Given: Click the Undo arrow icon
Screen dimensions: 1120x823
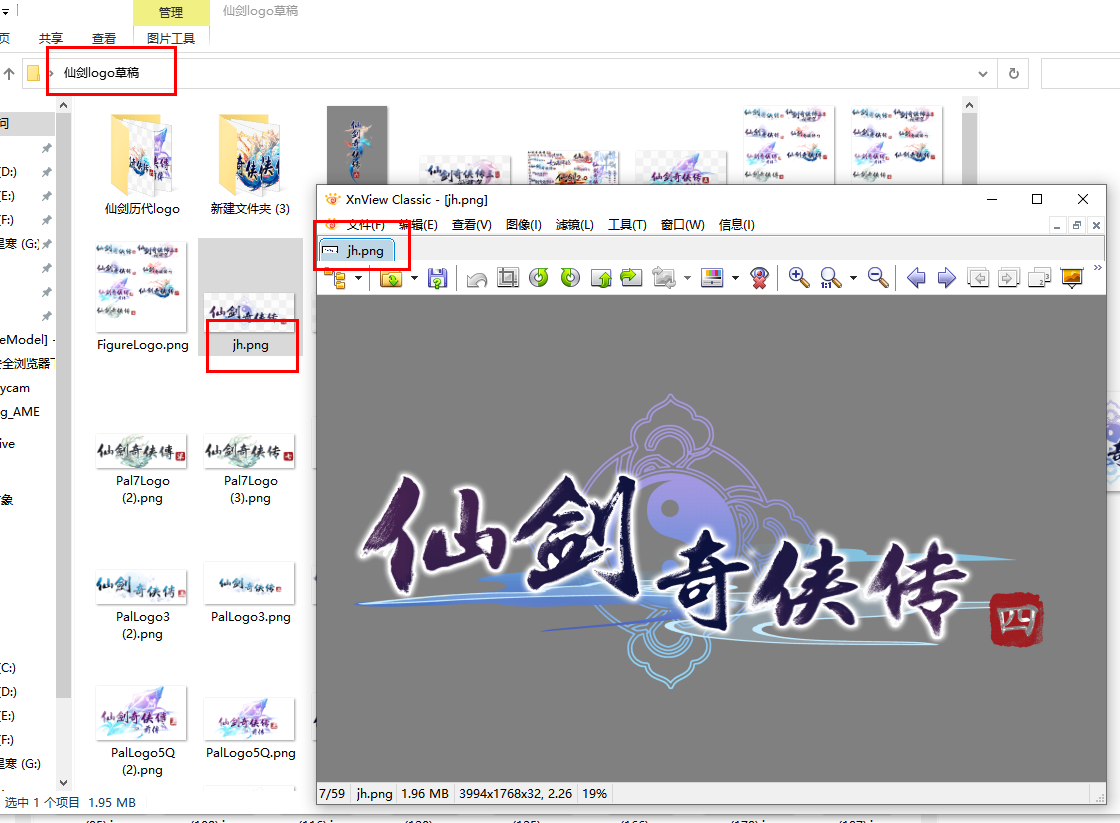Looking at the screenshot, I should [476, 278].
